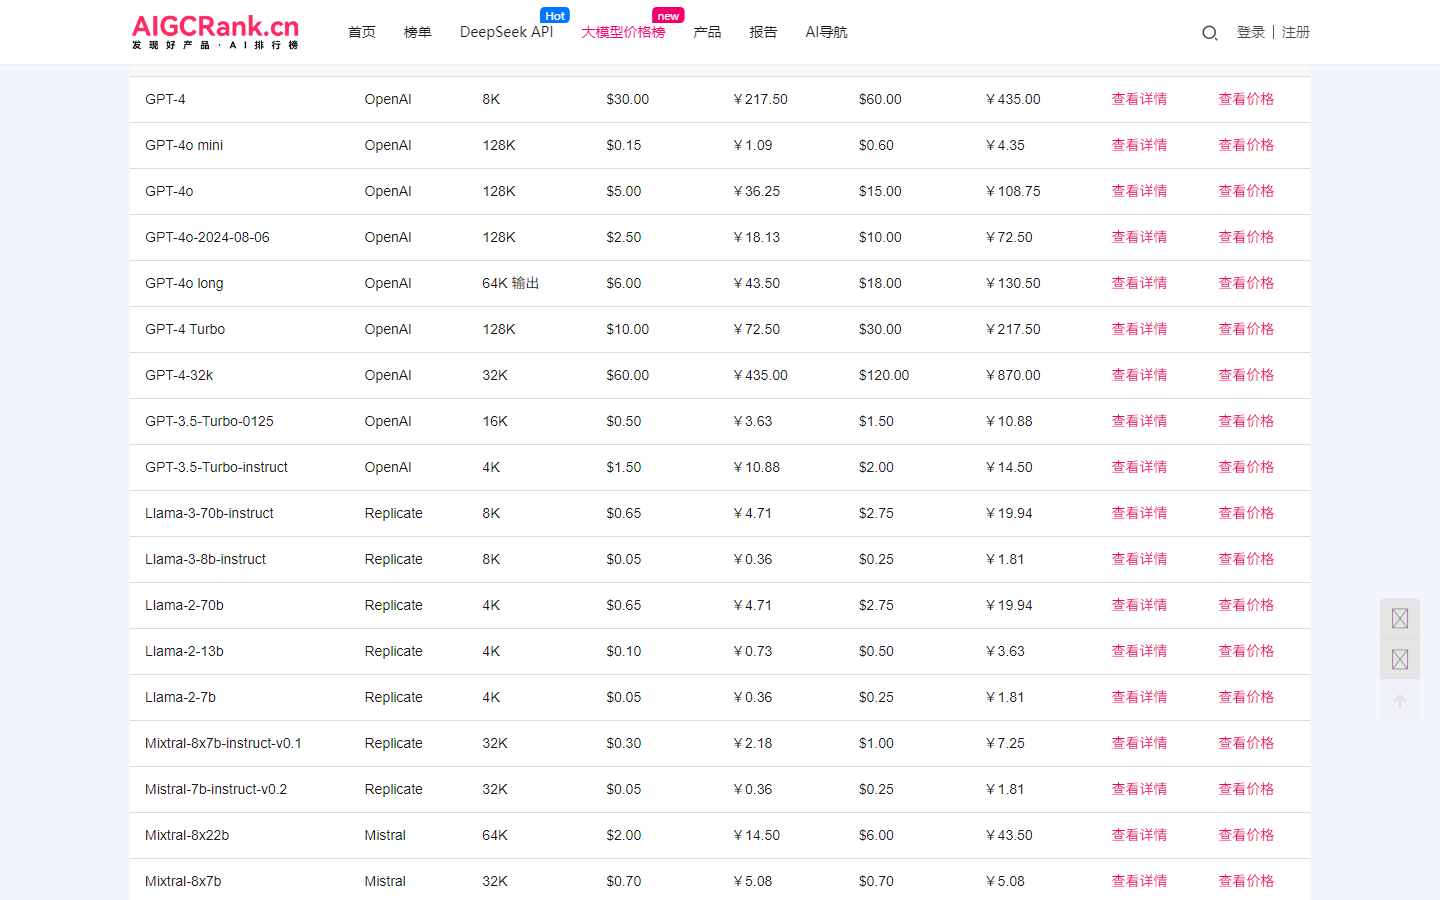Open the search magnifier icon
The height and width of the screenshot is (900, 1440).
pos(1209,33)
